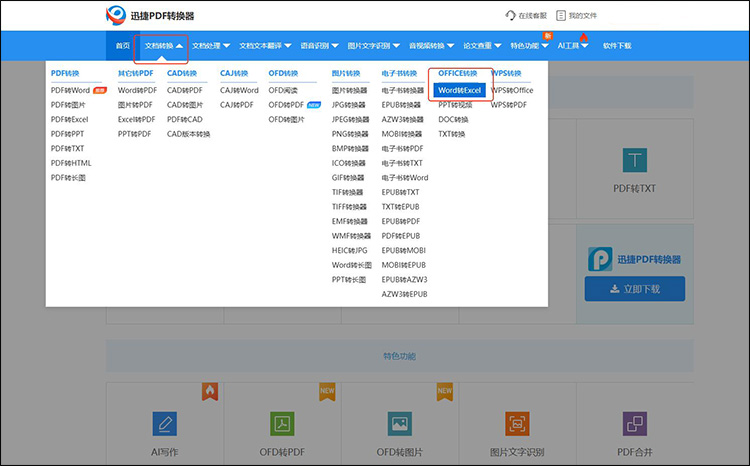Click the 新 badge above 特色功能

pyautogui.click(x=548, y=36)
